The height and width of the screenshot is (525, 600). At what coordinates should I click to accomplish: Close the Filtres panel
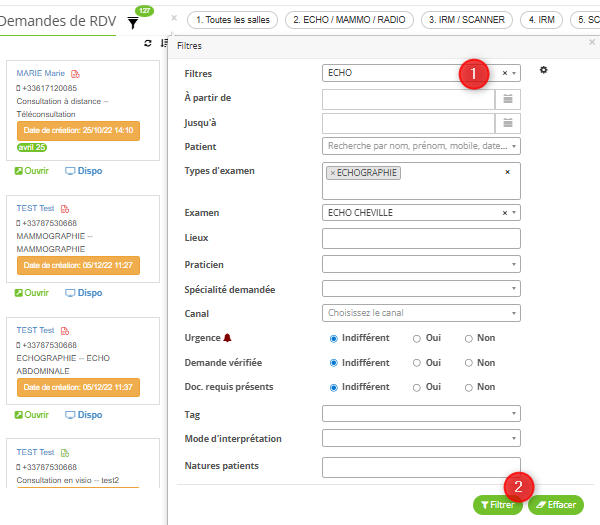pos(591,44)
